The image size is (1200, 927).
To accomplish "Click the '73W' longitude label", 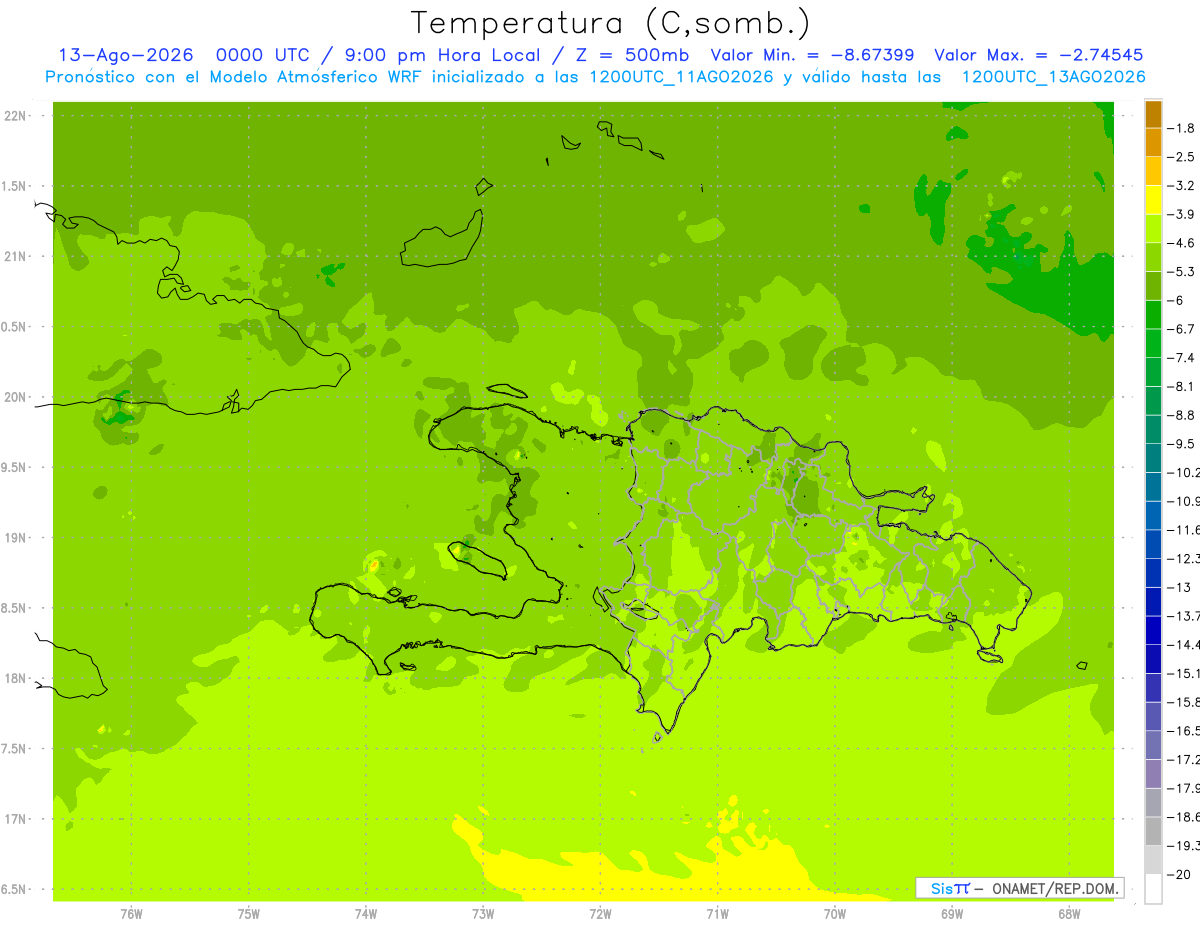I will coord(483,913).
